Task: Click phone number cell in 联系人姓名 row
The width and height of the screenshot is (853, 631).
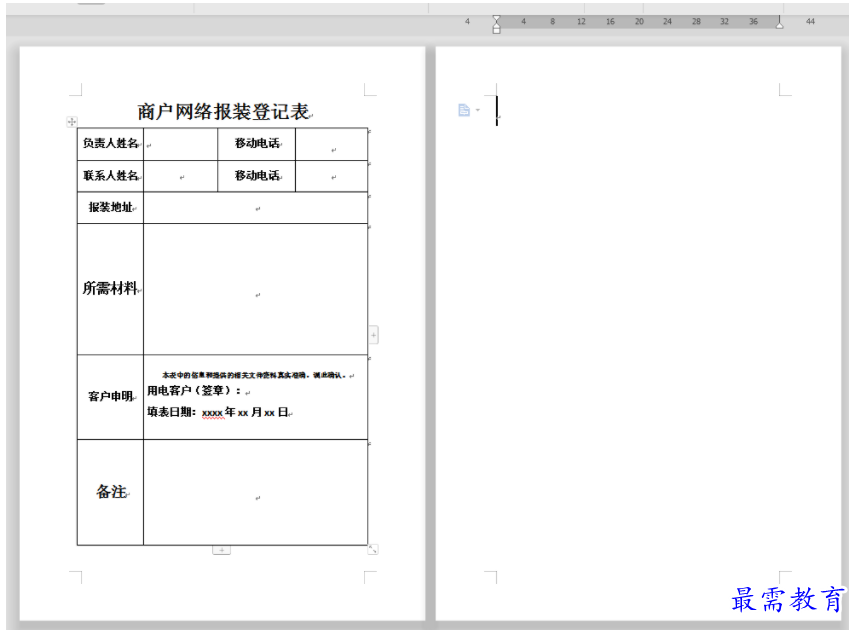Action: pos(332,176)
